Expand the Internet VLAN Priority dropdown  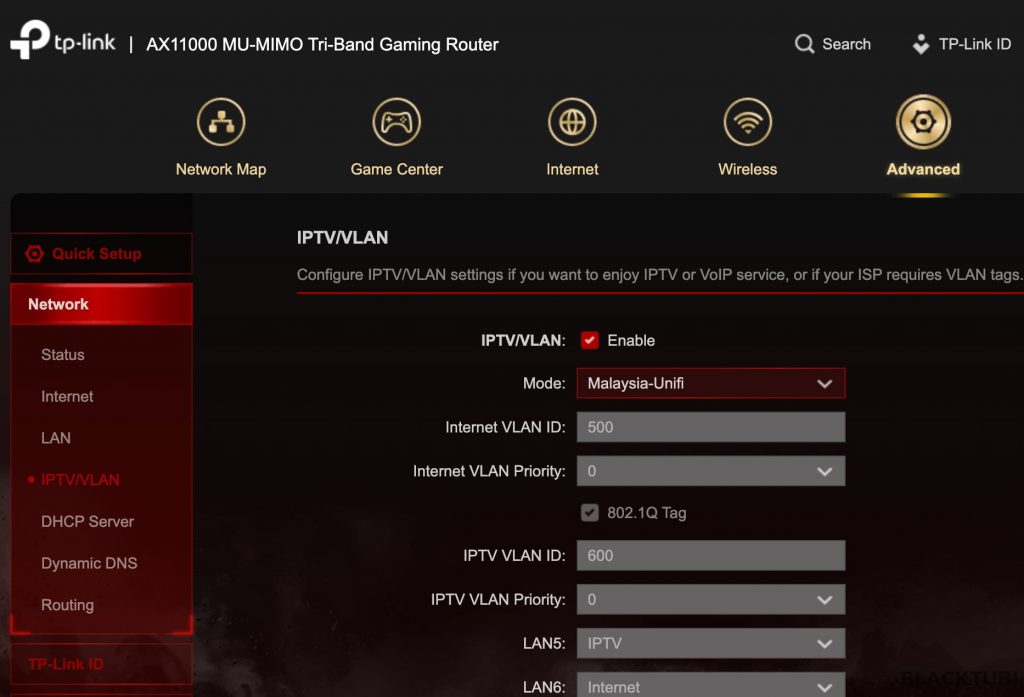tap(711, 471)
